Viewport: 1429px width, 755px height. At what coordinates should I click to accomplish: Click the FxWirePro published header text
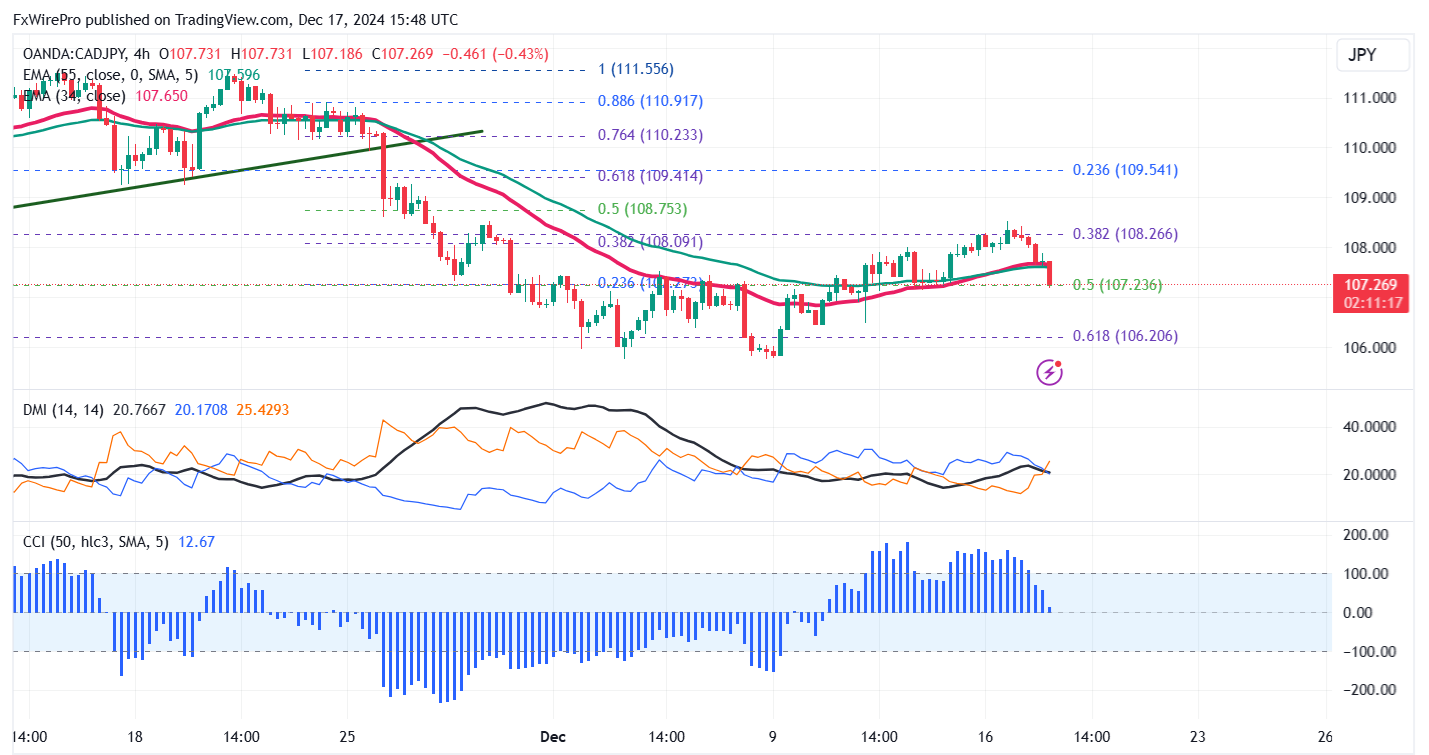tap(236, 19)
